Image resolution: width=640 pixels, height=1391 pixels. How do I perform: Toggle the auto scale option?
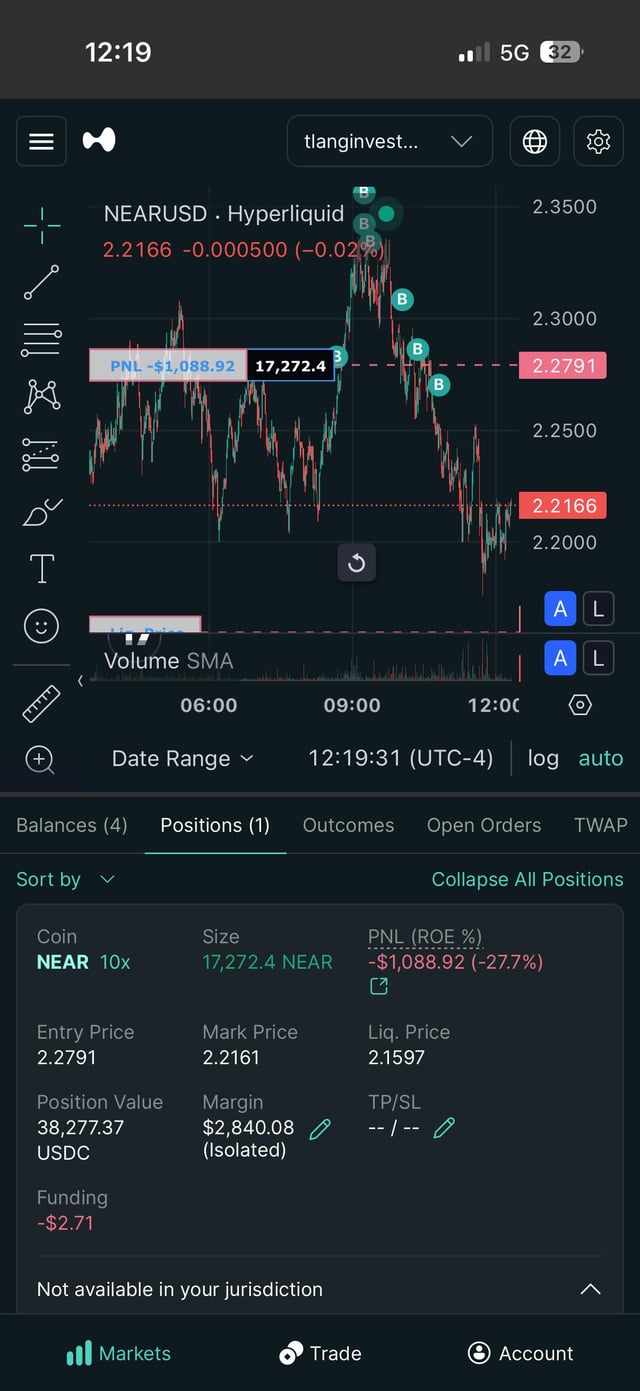coord(601,758)
